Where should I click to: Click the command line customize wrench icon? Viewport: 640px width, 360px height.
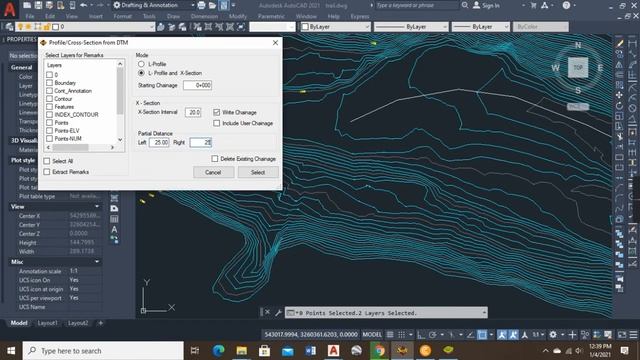[x=278, y=313]
